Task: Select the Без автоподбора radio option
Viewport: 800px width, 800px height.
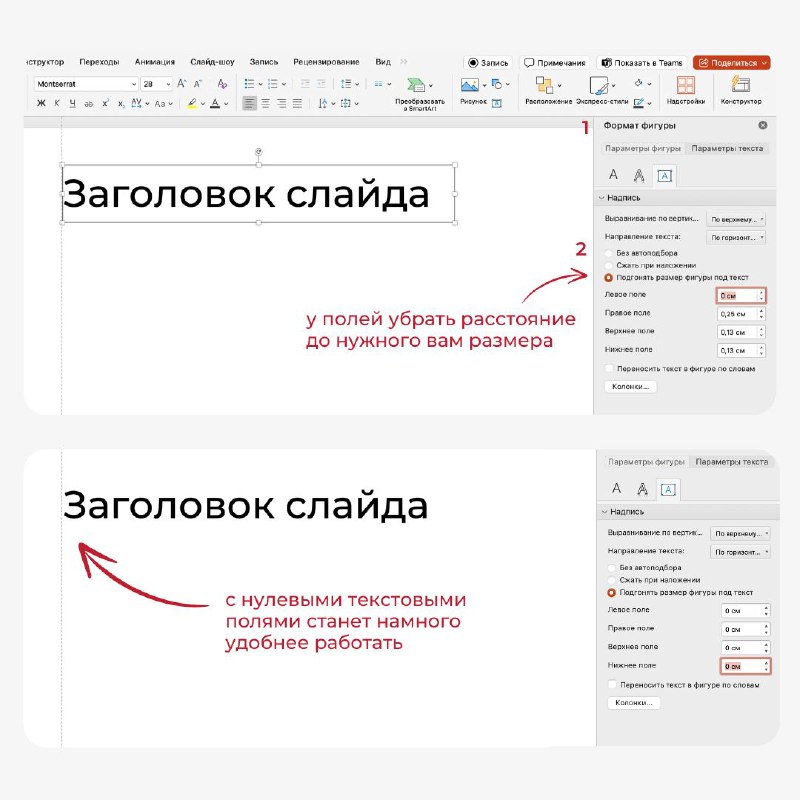Action: point(608,253)
